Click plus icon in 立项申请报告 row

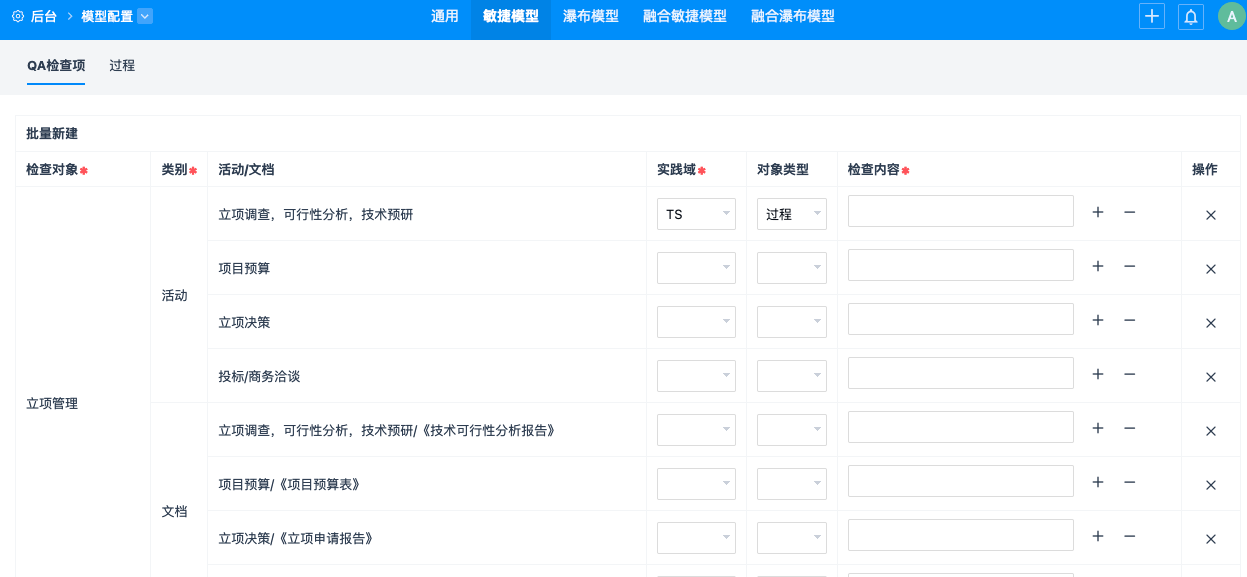click(x=1097, y=536)
